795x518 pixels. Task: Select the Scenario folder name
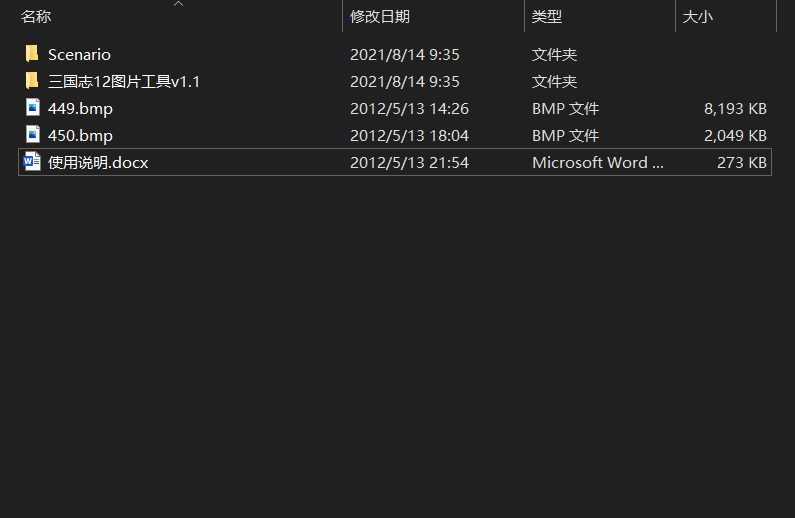pos(79,54)
